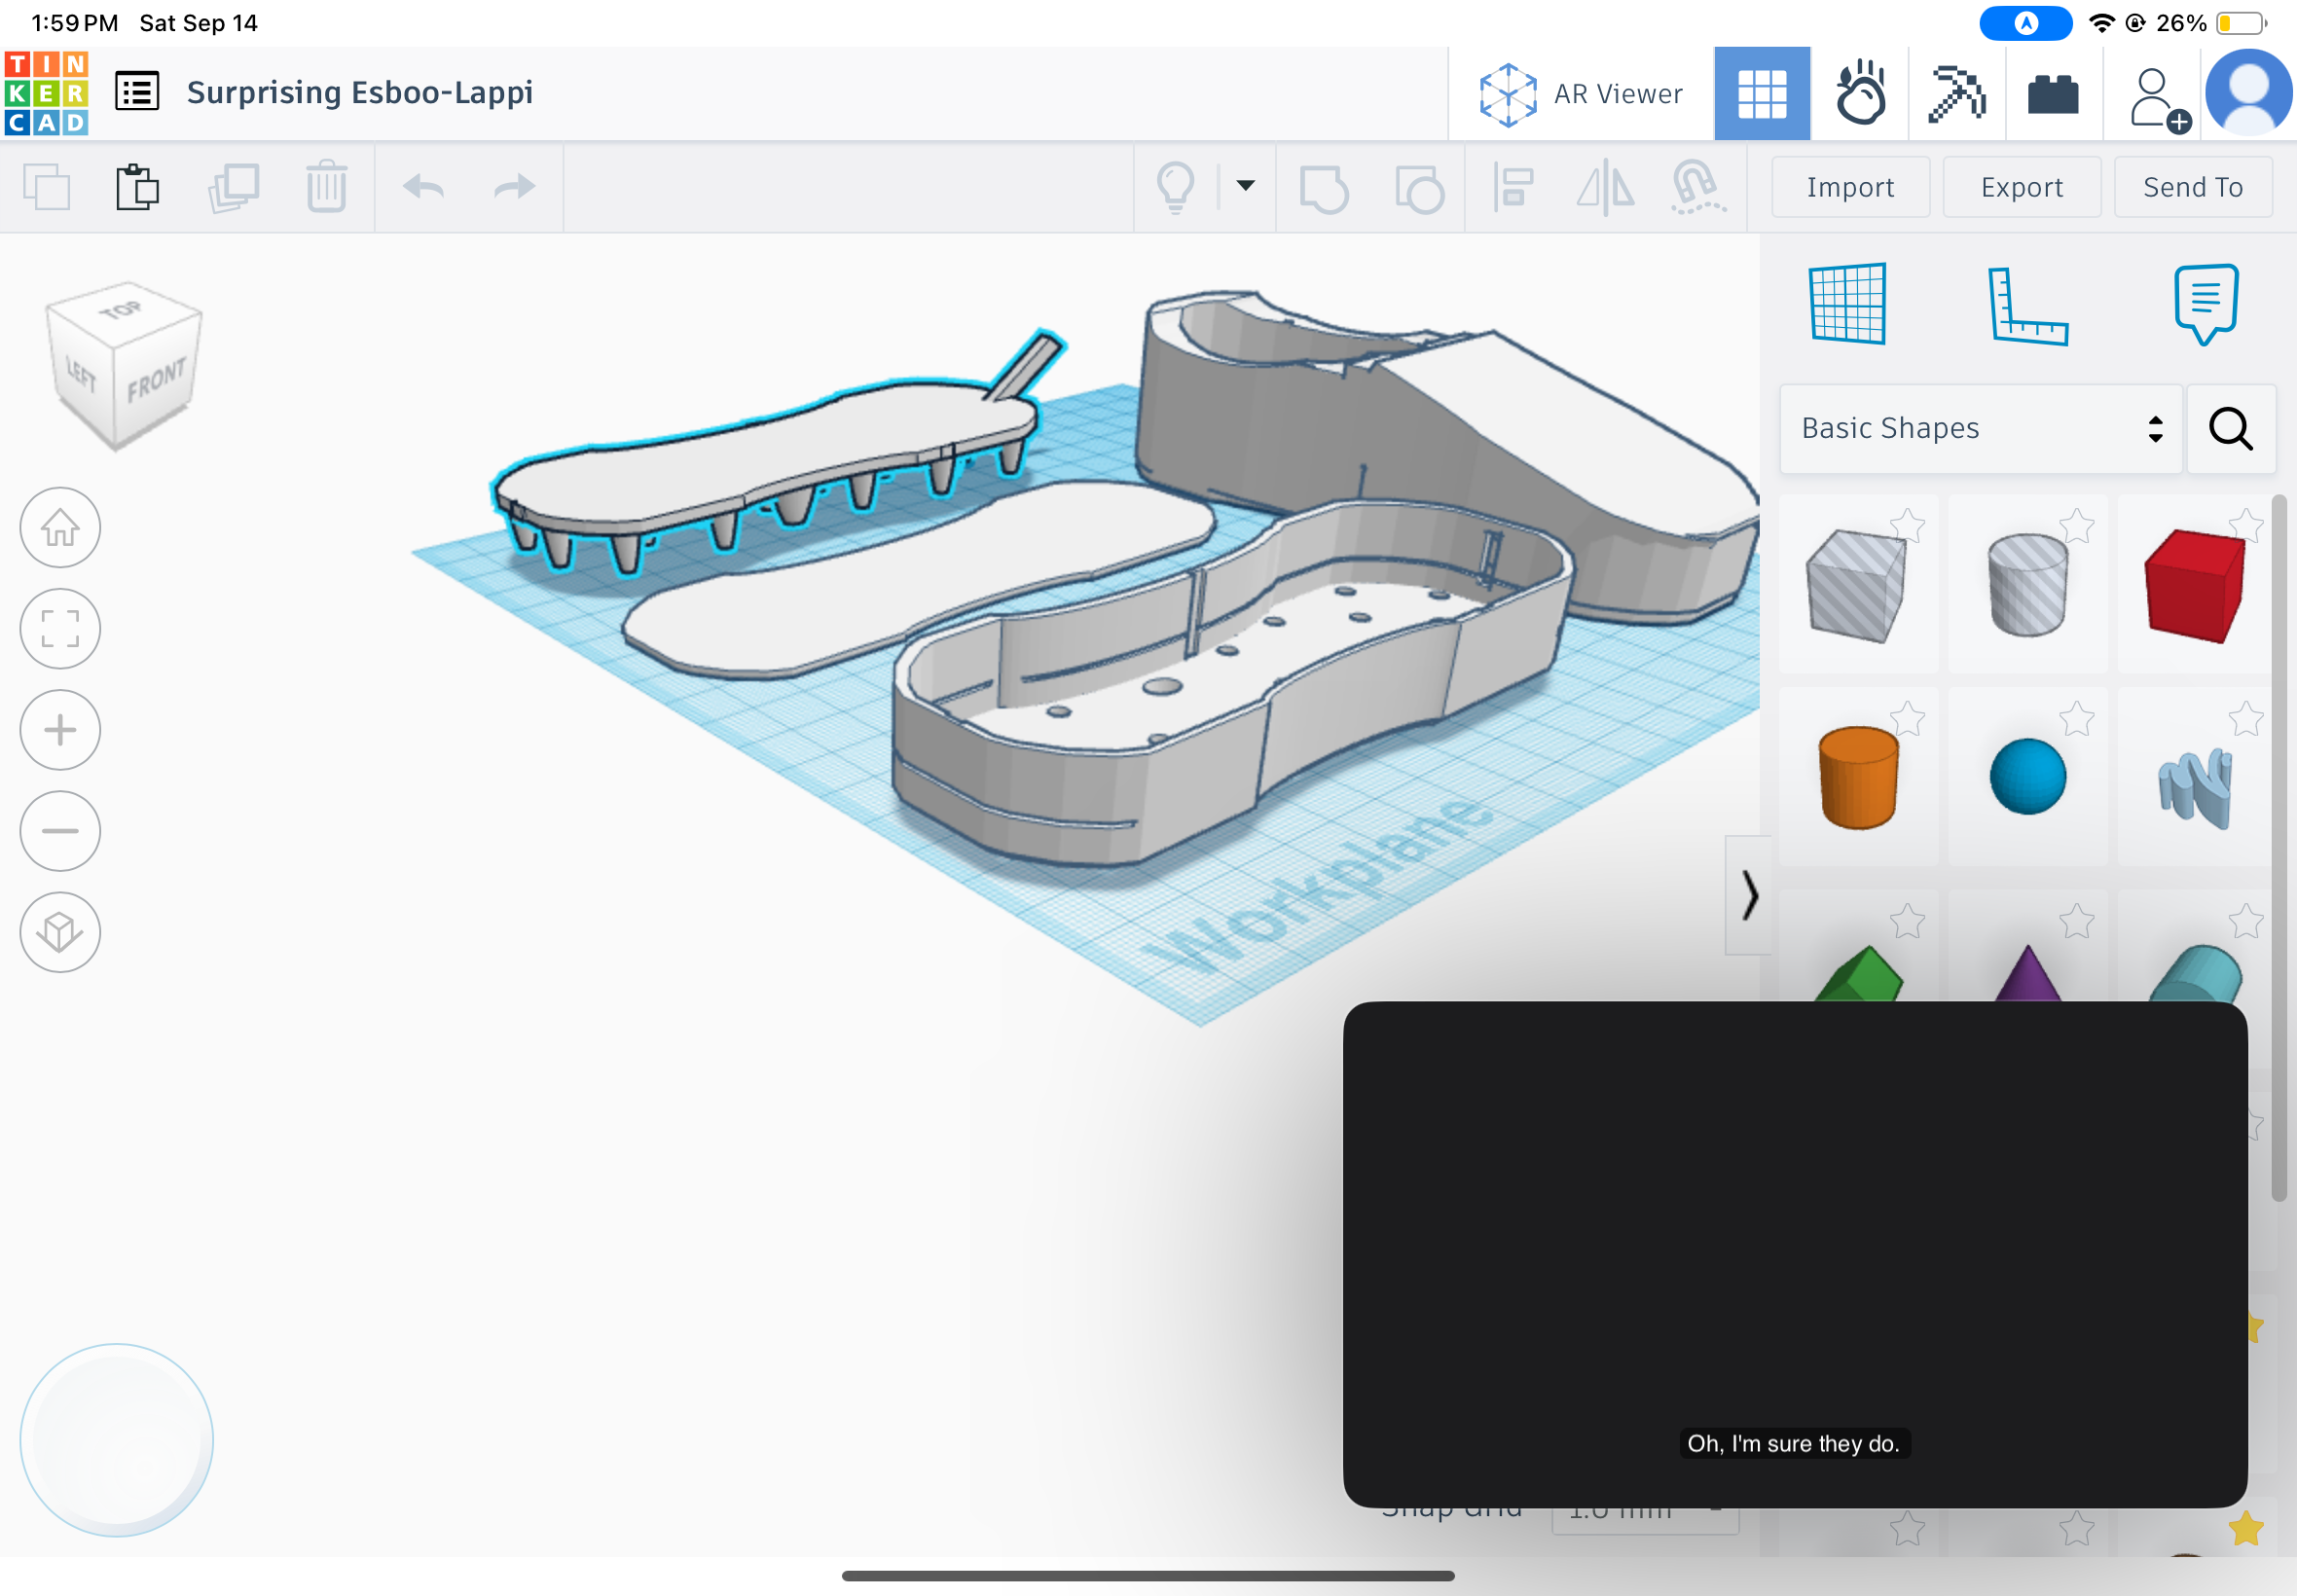Click the Undo arrow
Viewport: 2297px width, 1596px height.
click(x=423, y=187)
